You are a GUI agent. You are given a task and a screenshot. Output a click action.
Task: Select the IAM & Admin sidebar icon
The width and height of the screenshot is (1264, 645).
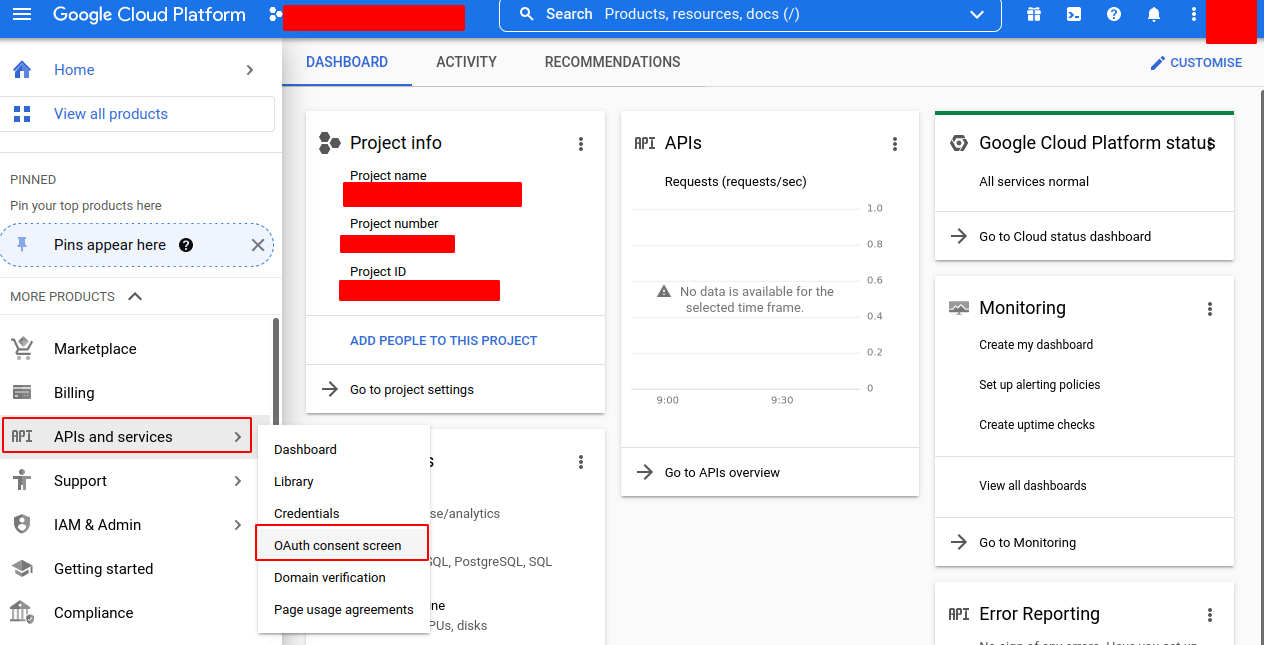[22, 524]
